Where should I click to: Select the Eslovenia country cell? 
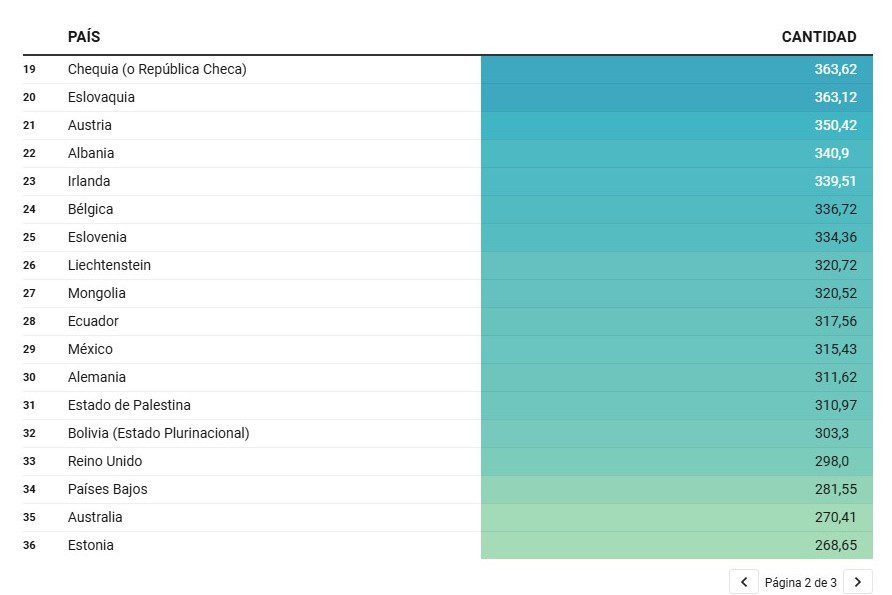pos(97,237)
